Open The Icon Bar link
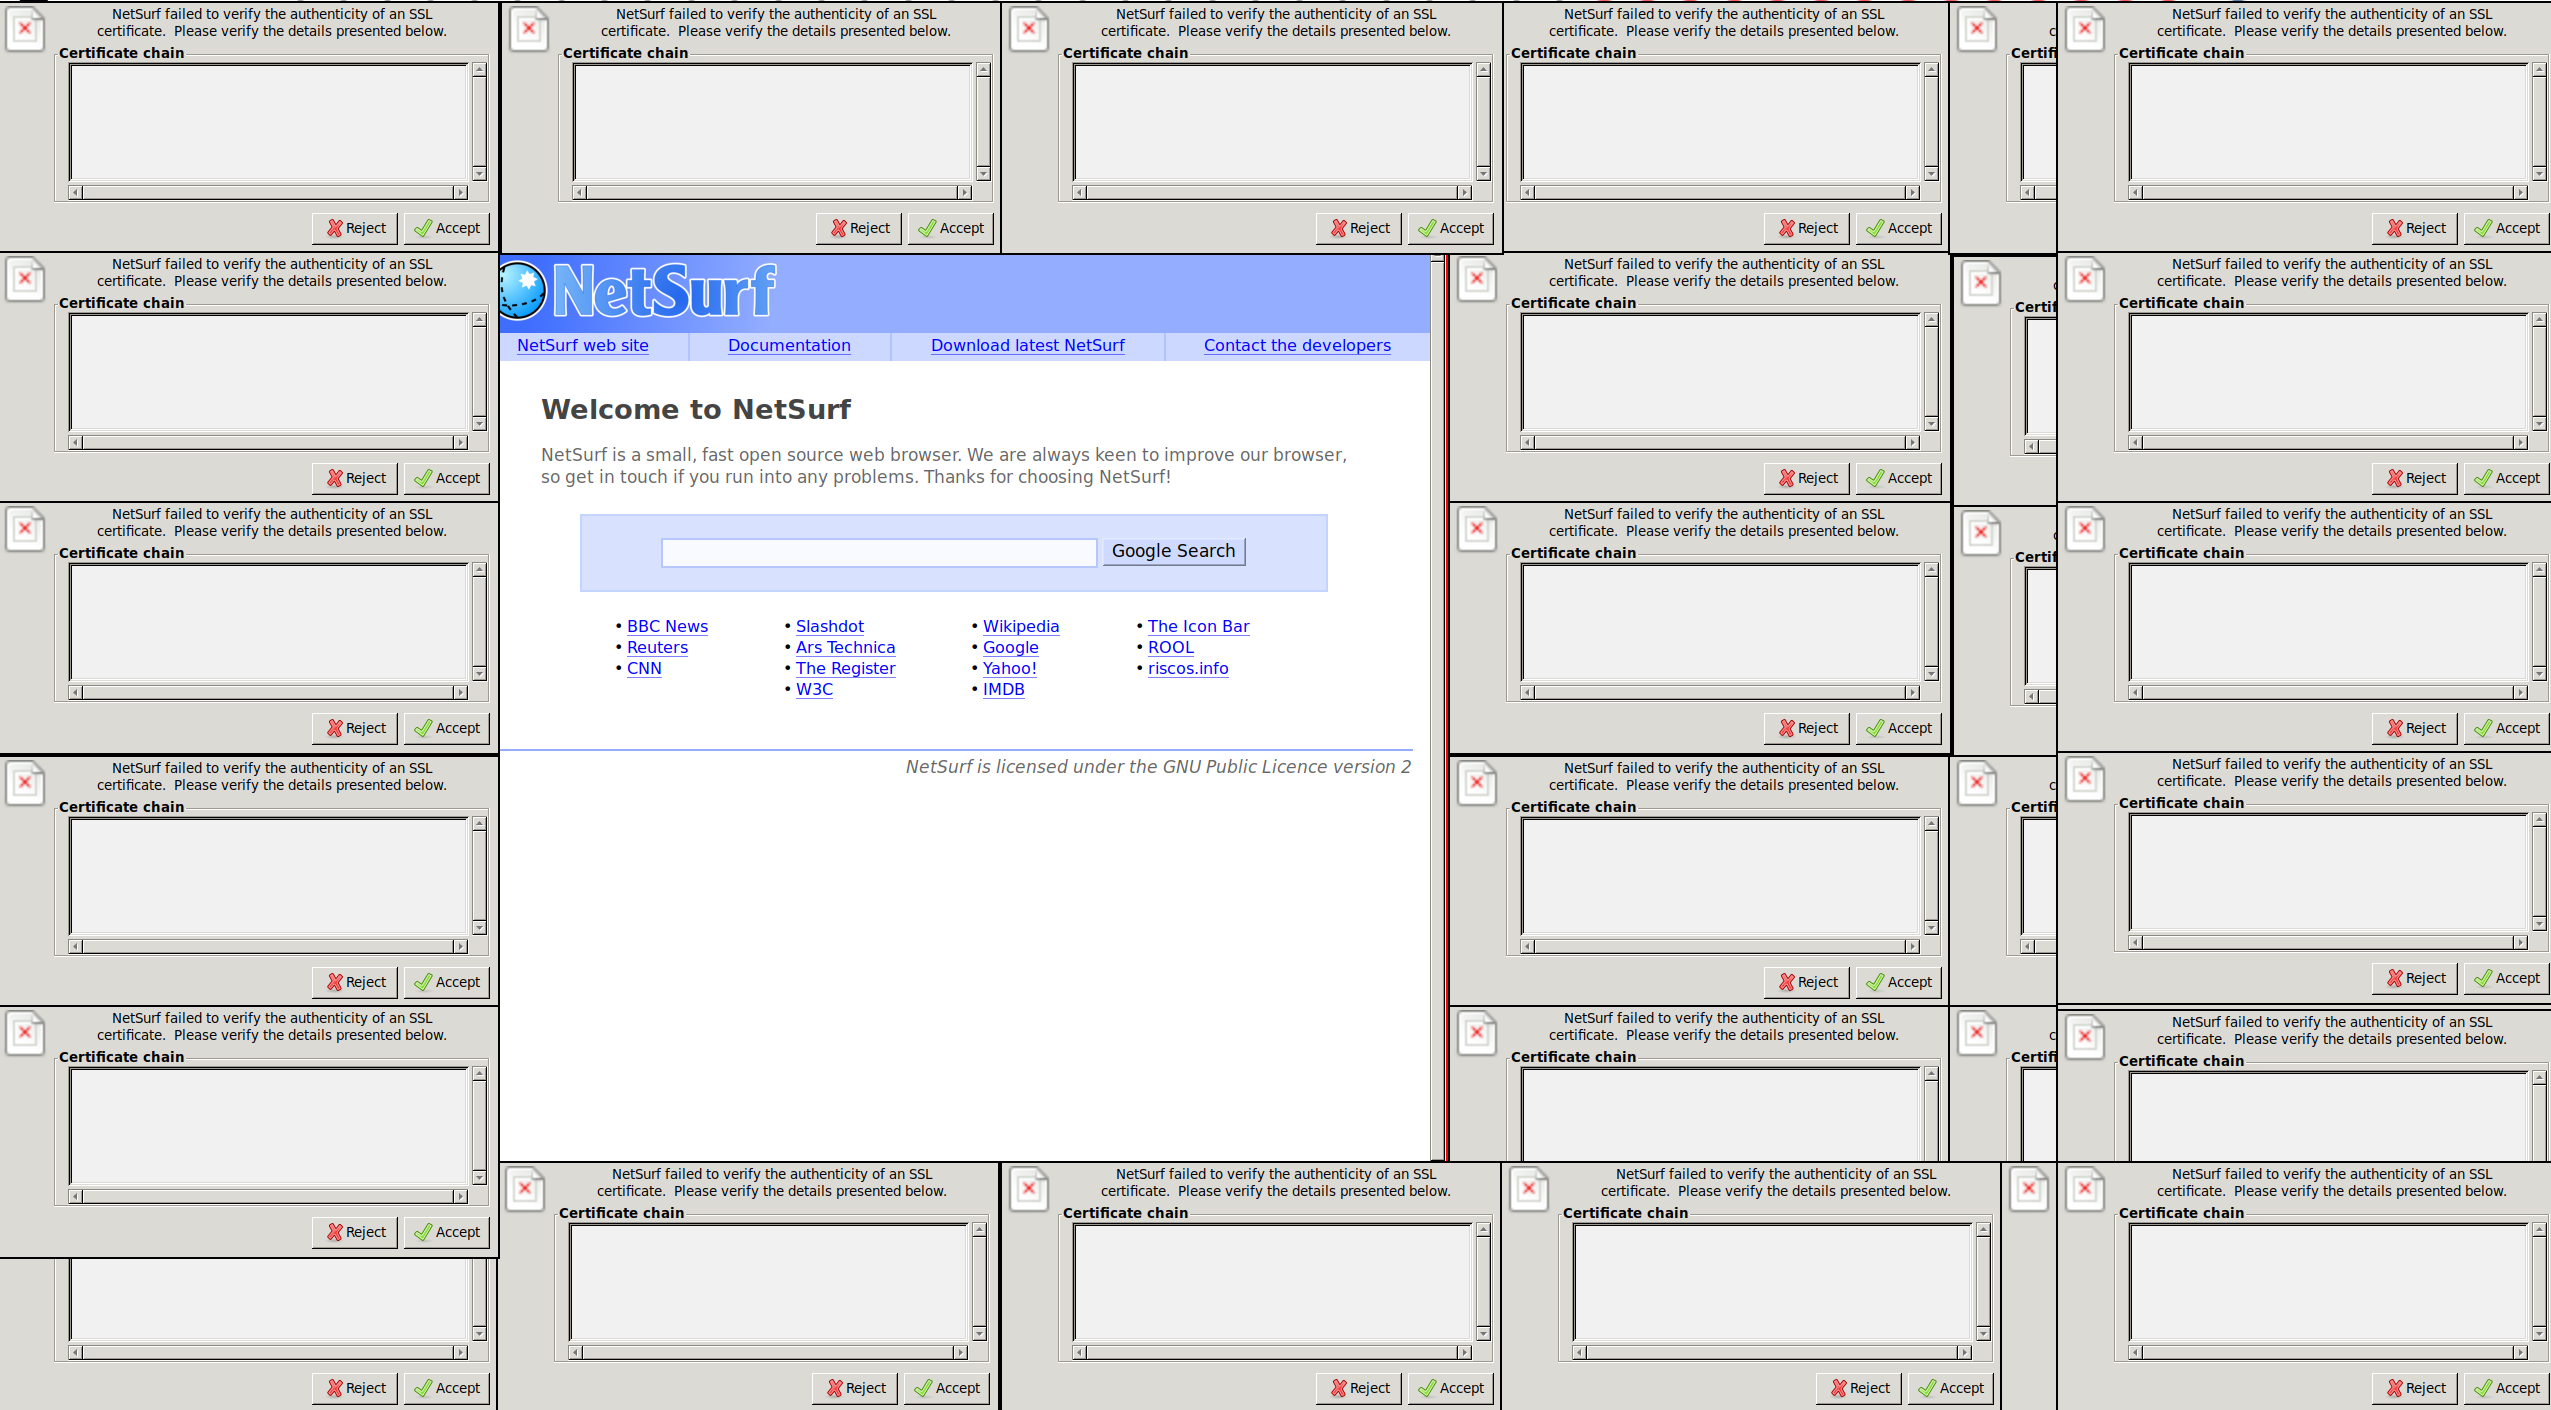This screenshot has width=2551, height=1410. 1198,626
